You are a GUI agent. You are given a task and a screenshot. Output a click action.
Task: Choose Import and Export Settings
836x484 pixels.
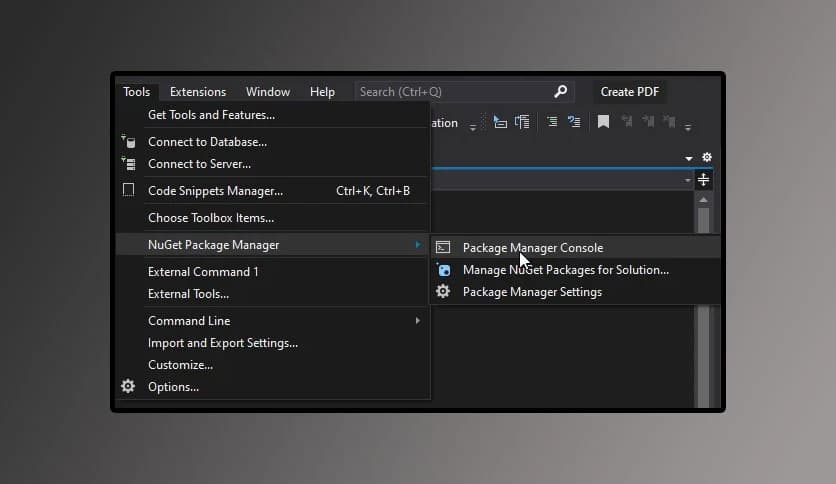223,343
